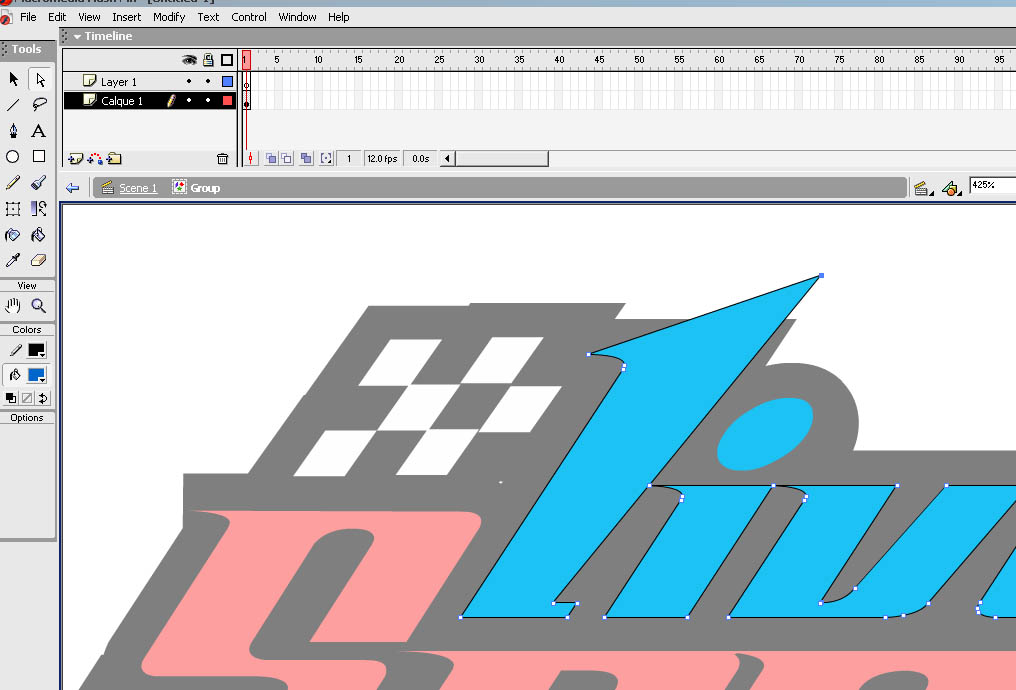The height and width of the screenshot is (690, 1016).
Task: Click the Center Frame button
Action: 251,159
